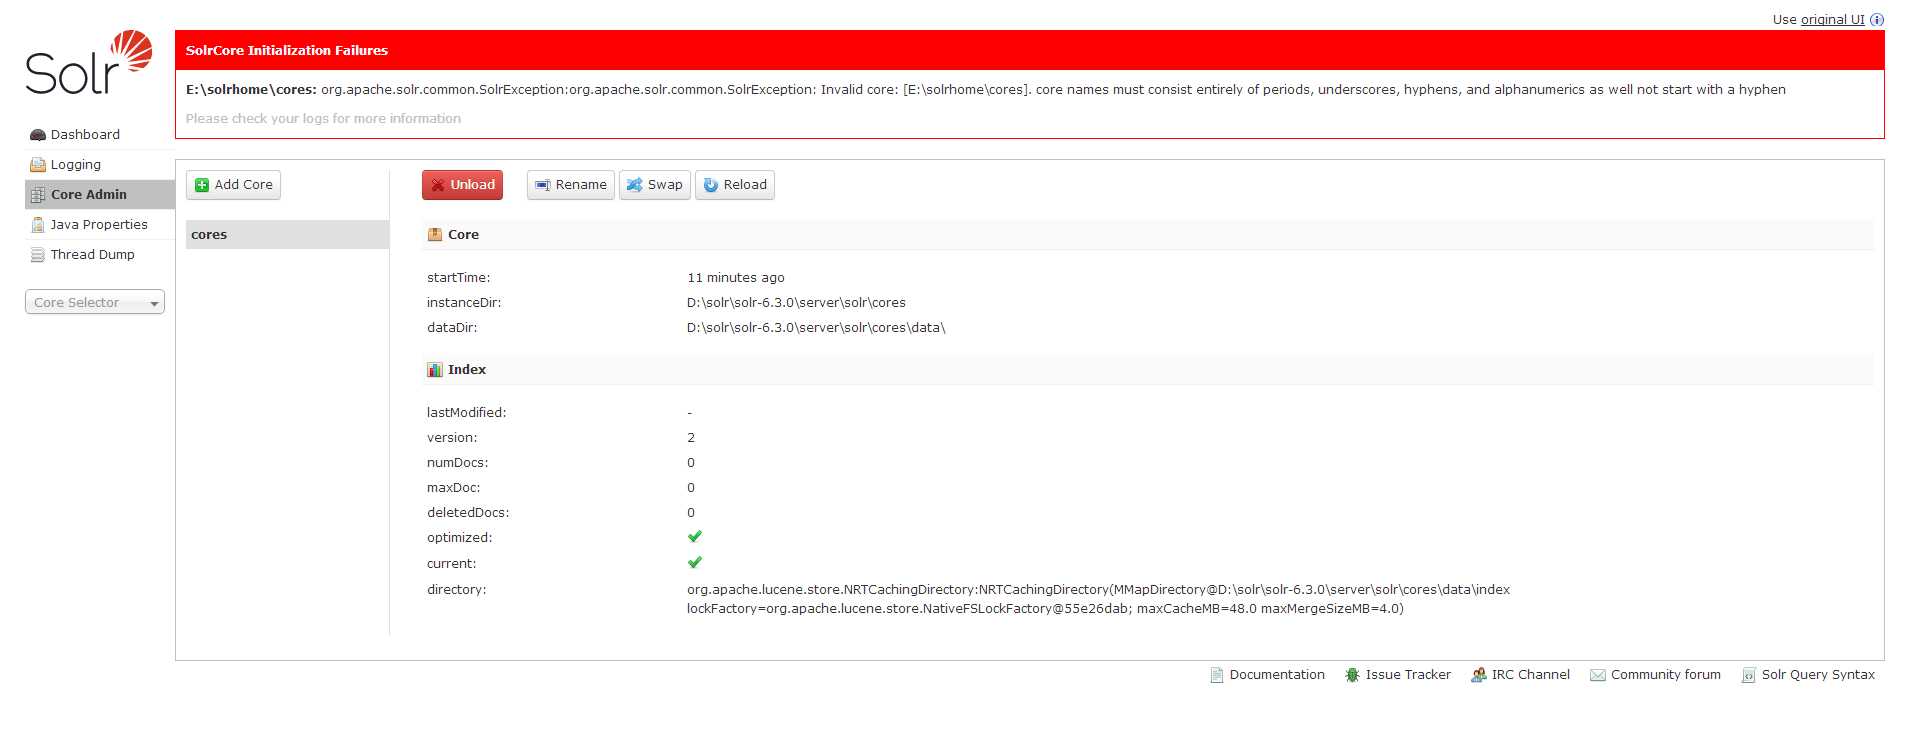Click the optimized green checkmark

[x=695, y=537]
